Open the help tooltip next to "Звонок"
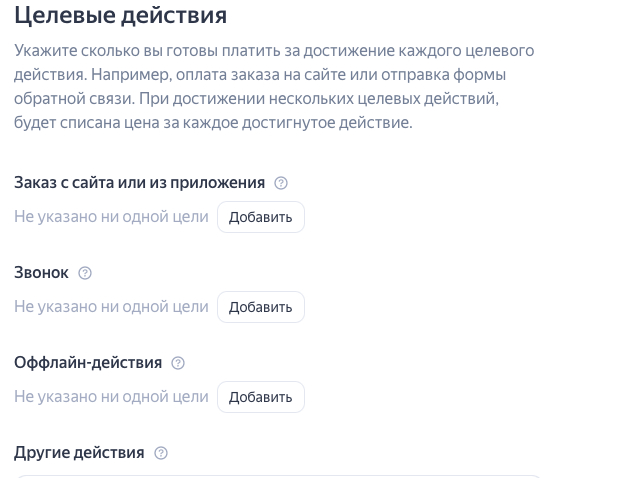621x478 pixels. (85, 273)
